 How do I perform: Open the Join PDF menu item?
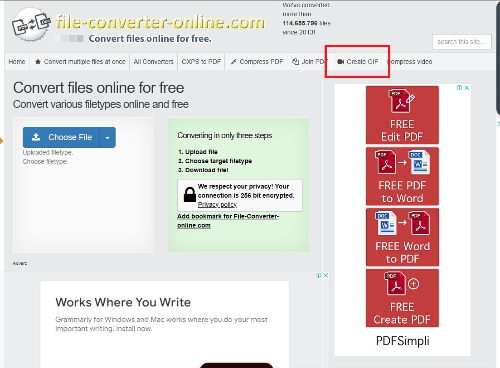pos(309,62)
